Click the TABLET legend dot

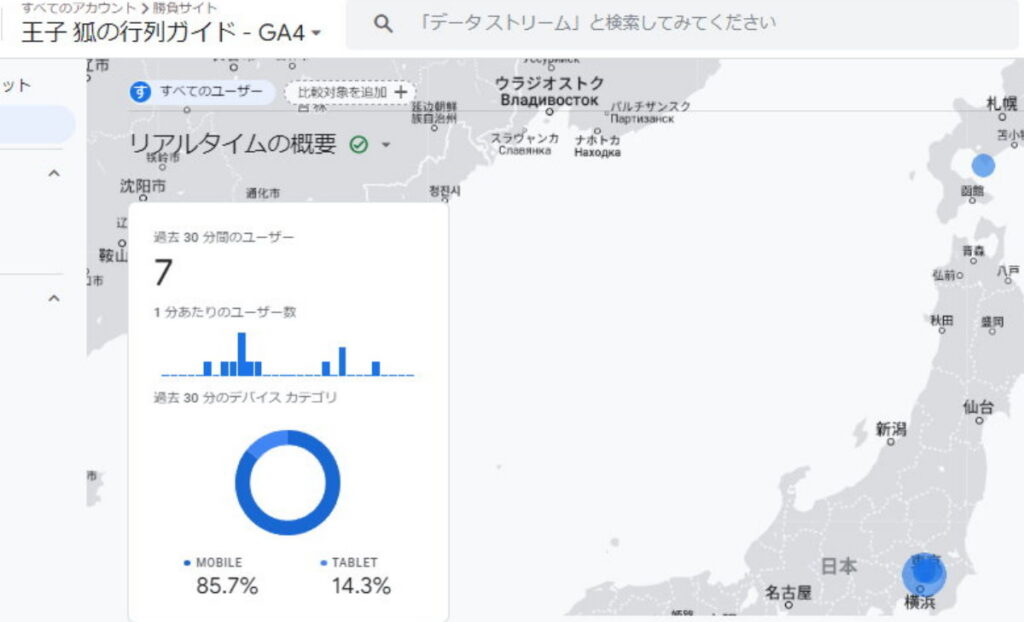pyautogui.click(x=323, y=563)
